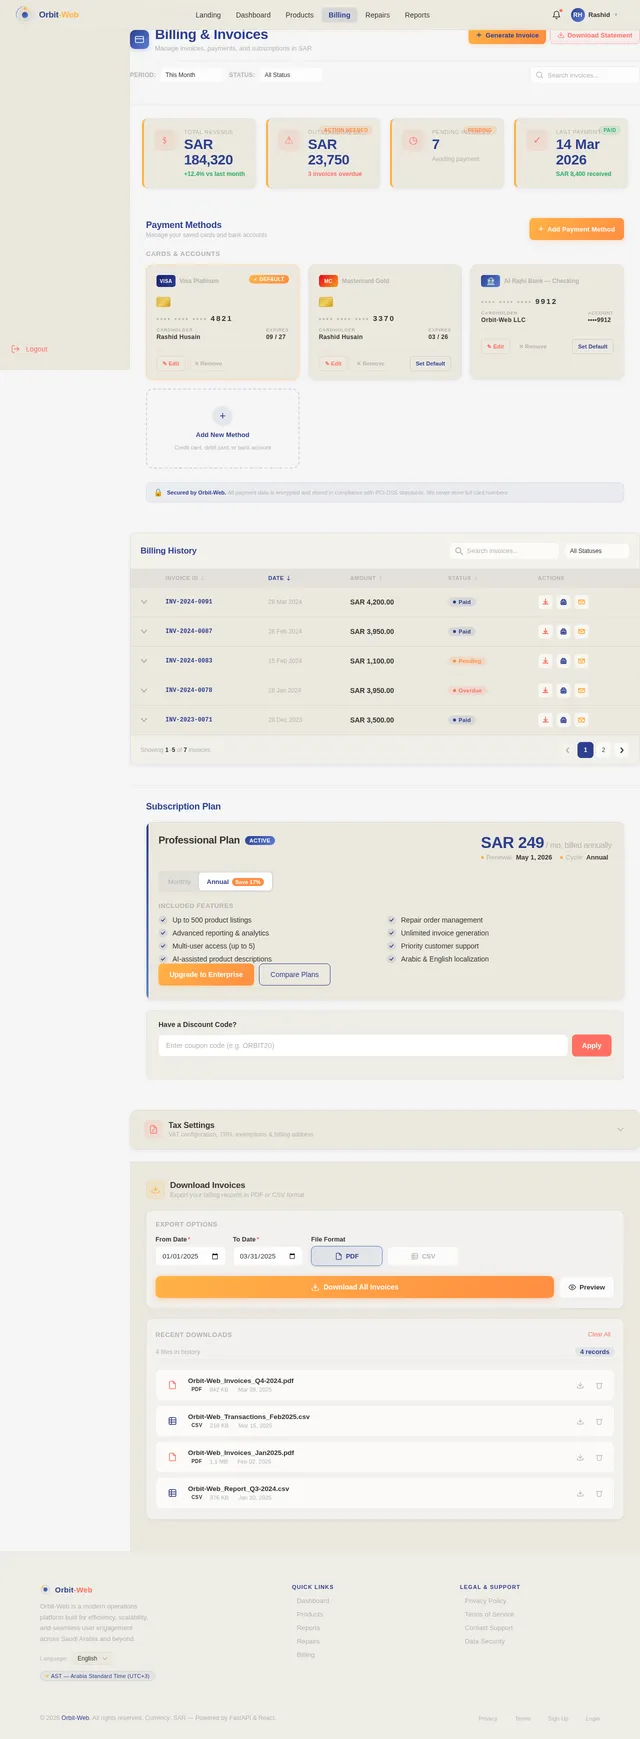Screen dimensions: 640x1739
Task: Print invoice INV-2023-0071
Action: click(x=563, y=720)
